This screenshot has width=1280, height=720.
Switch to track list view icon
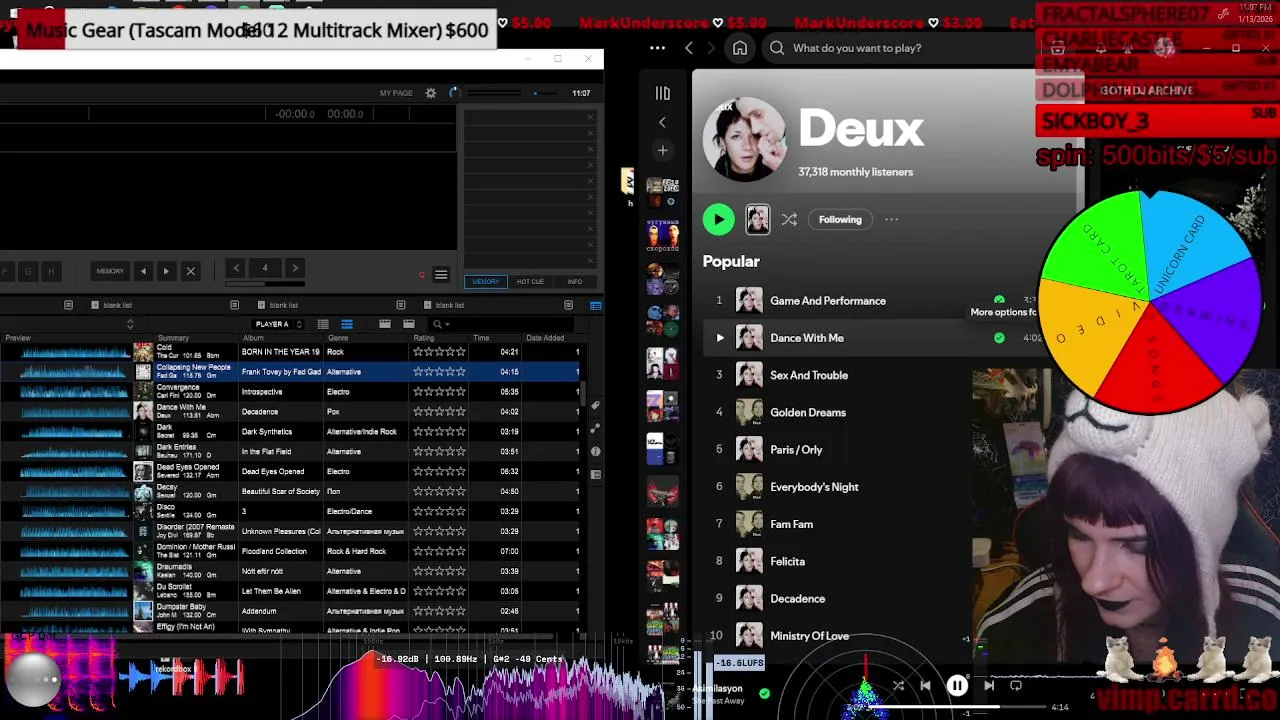point(323,324)
